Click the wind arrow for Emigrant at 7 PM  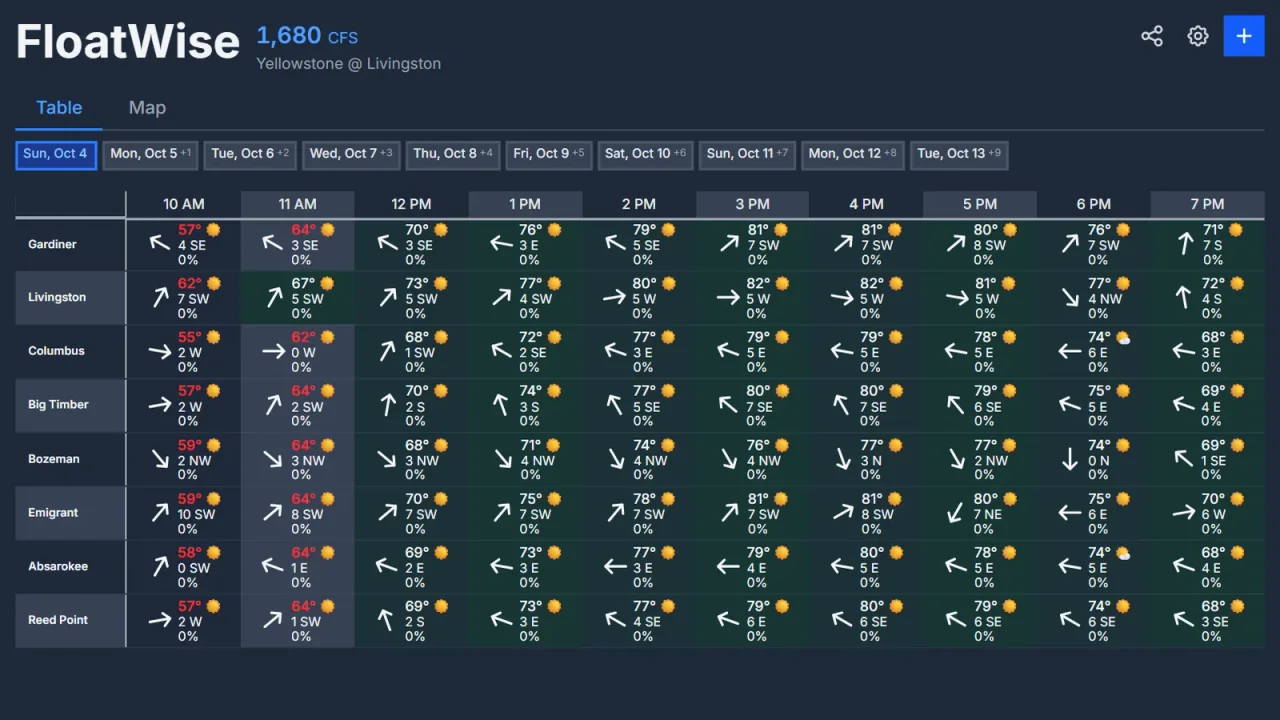click(x=1184, y=513)
